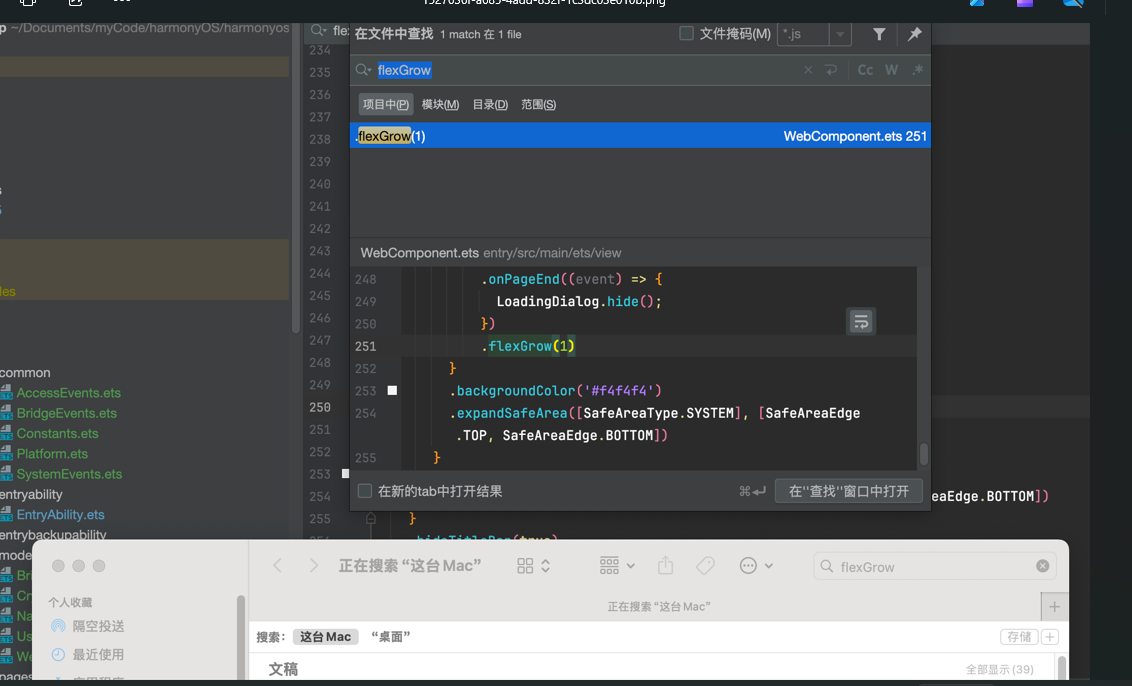
Task: Click soft-wrap icon in preview pane
Action: [861, 321]
